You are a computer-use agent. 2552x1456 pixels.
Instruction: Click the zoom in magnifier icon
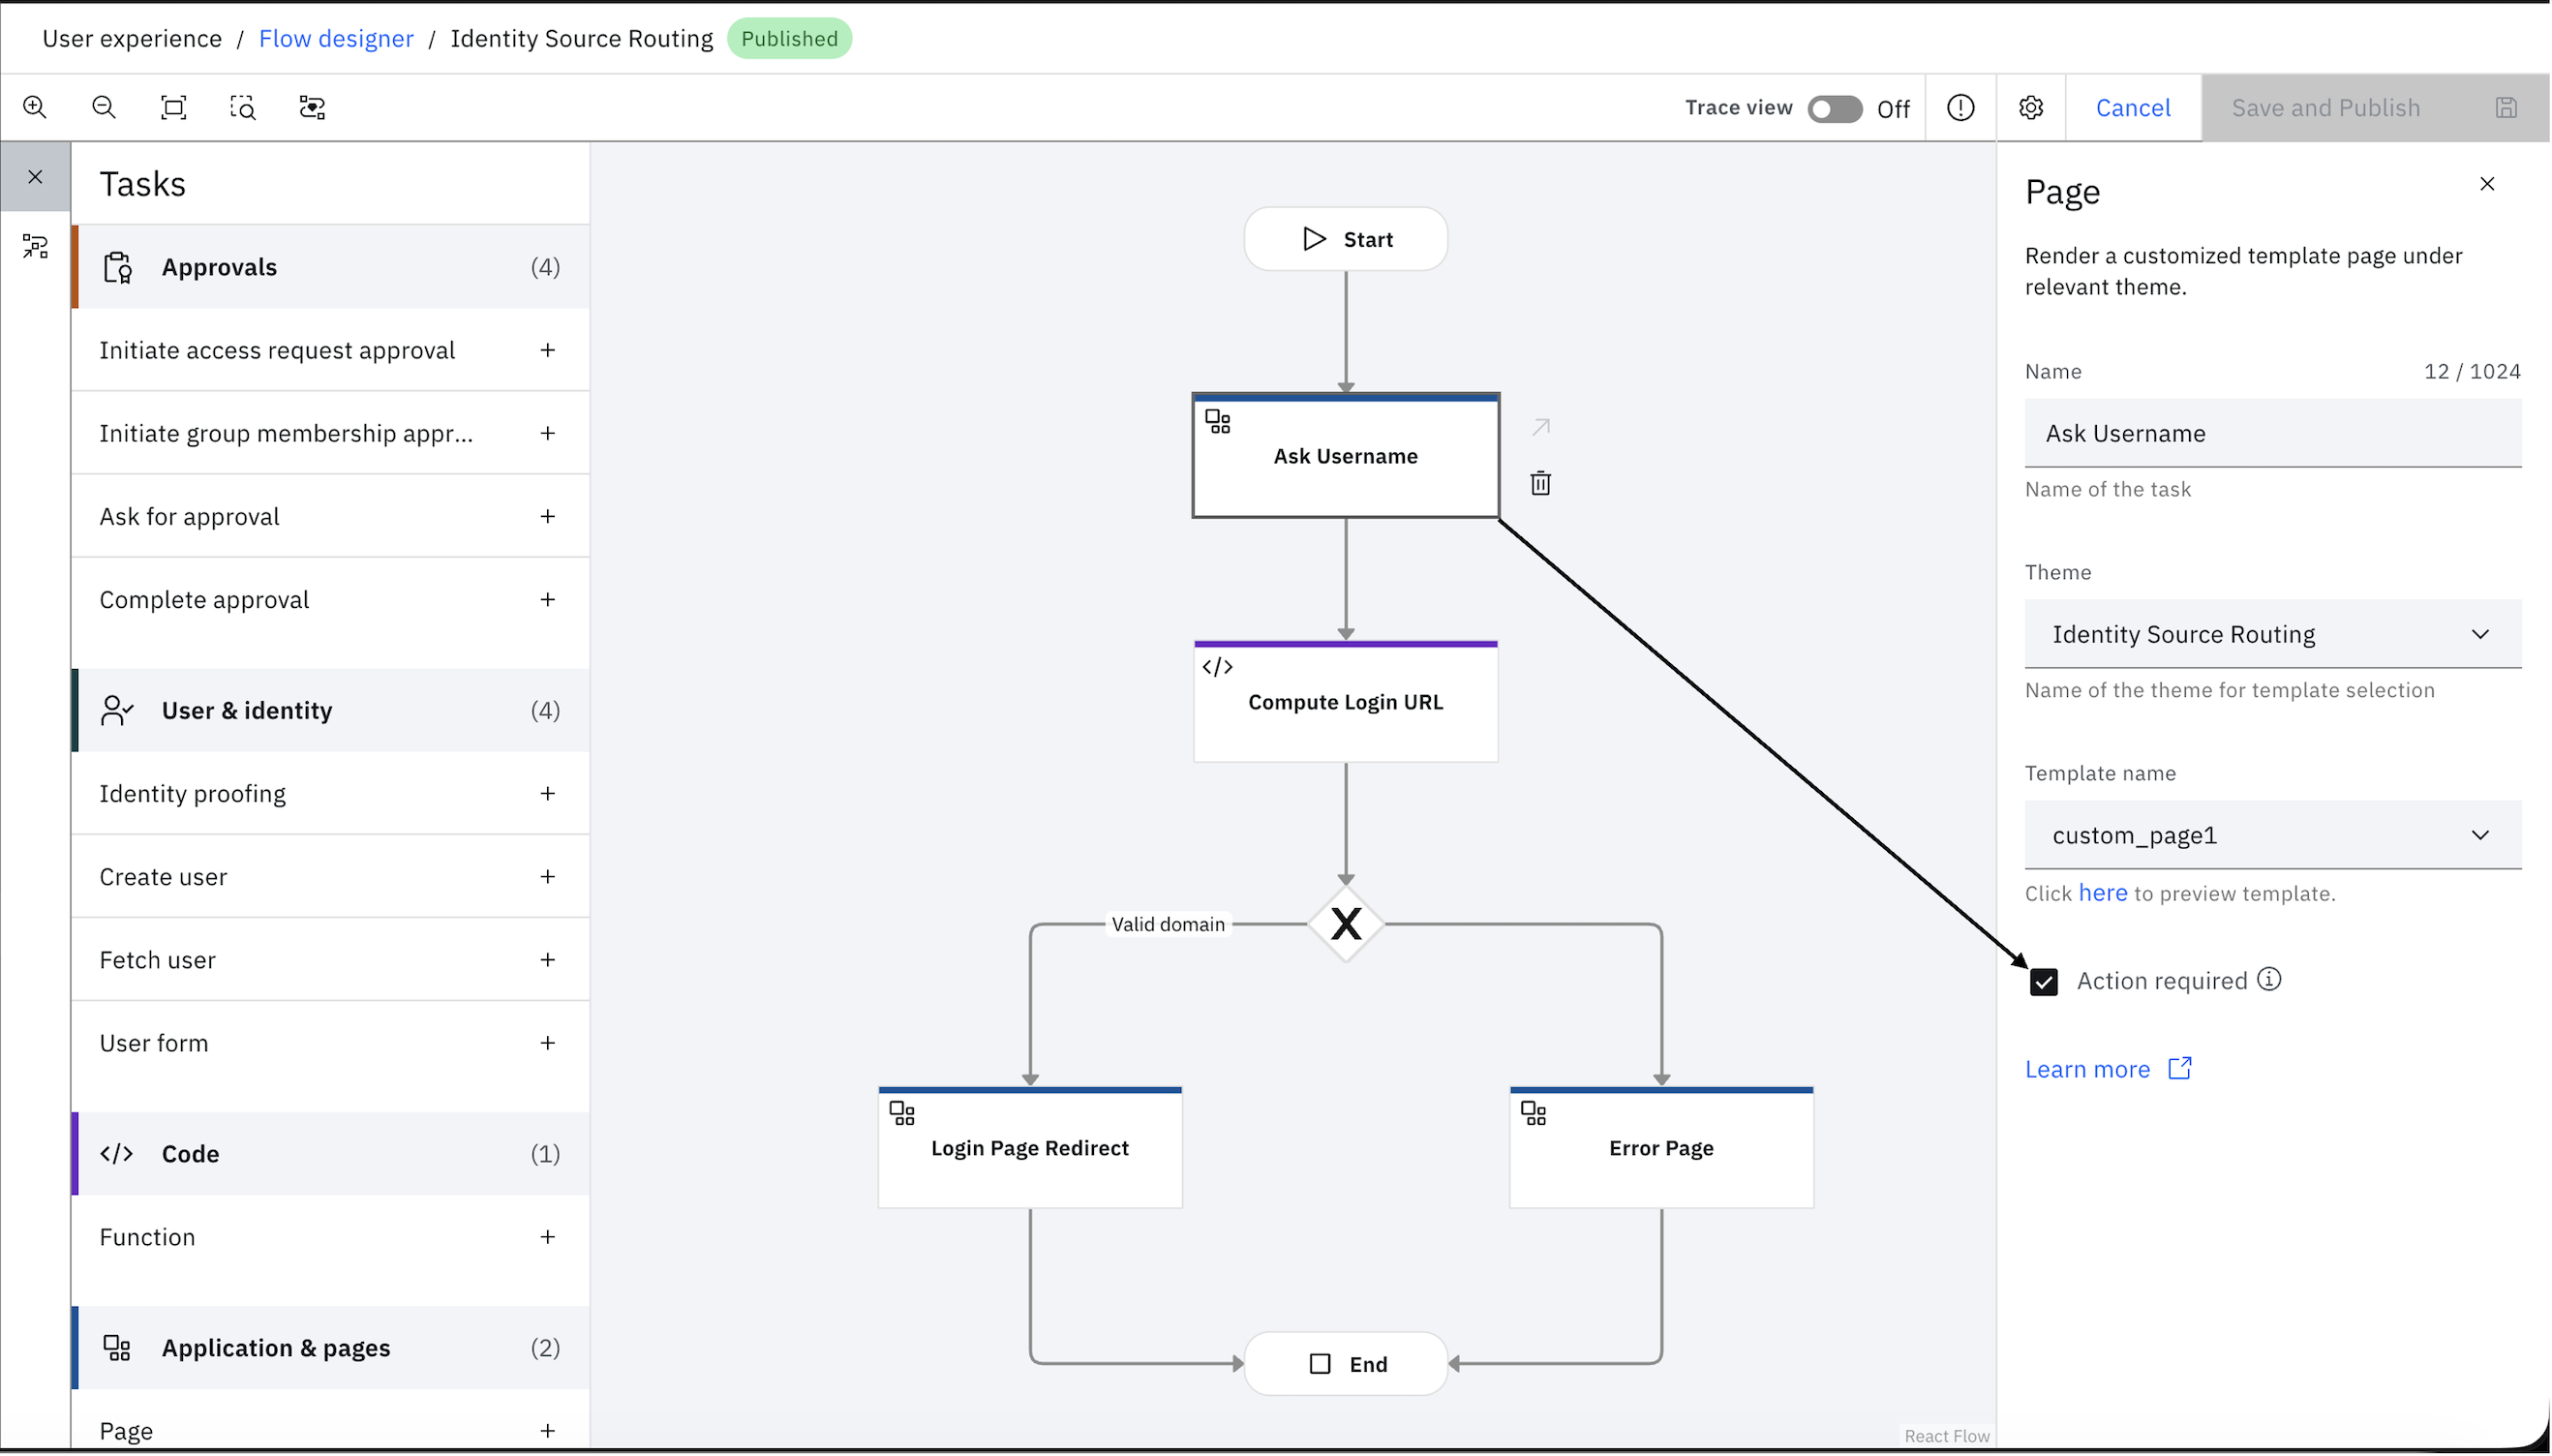(35, 107)
